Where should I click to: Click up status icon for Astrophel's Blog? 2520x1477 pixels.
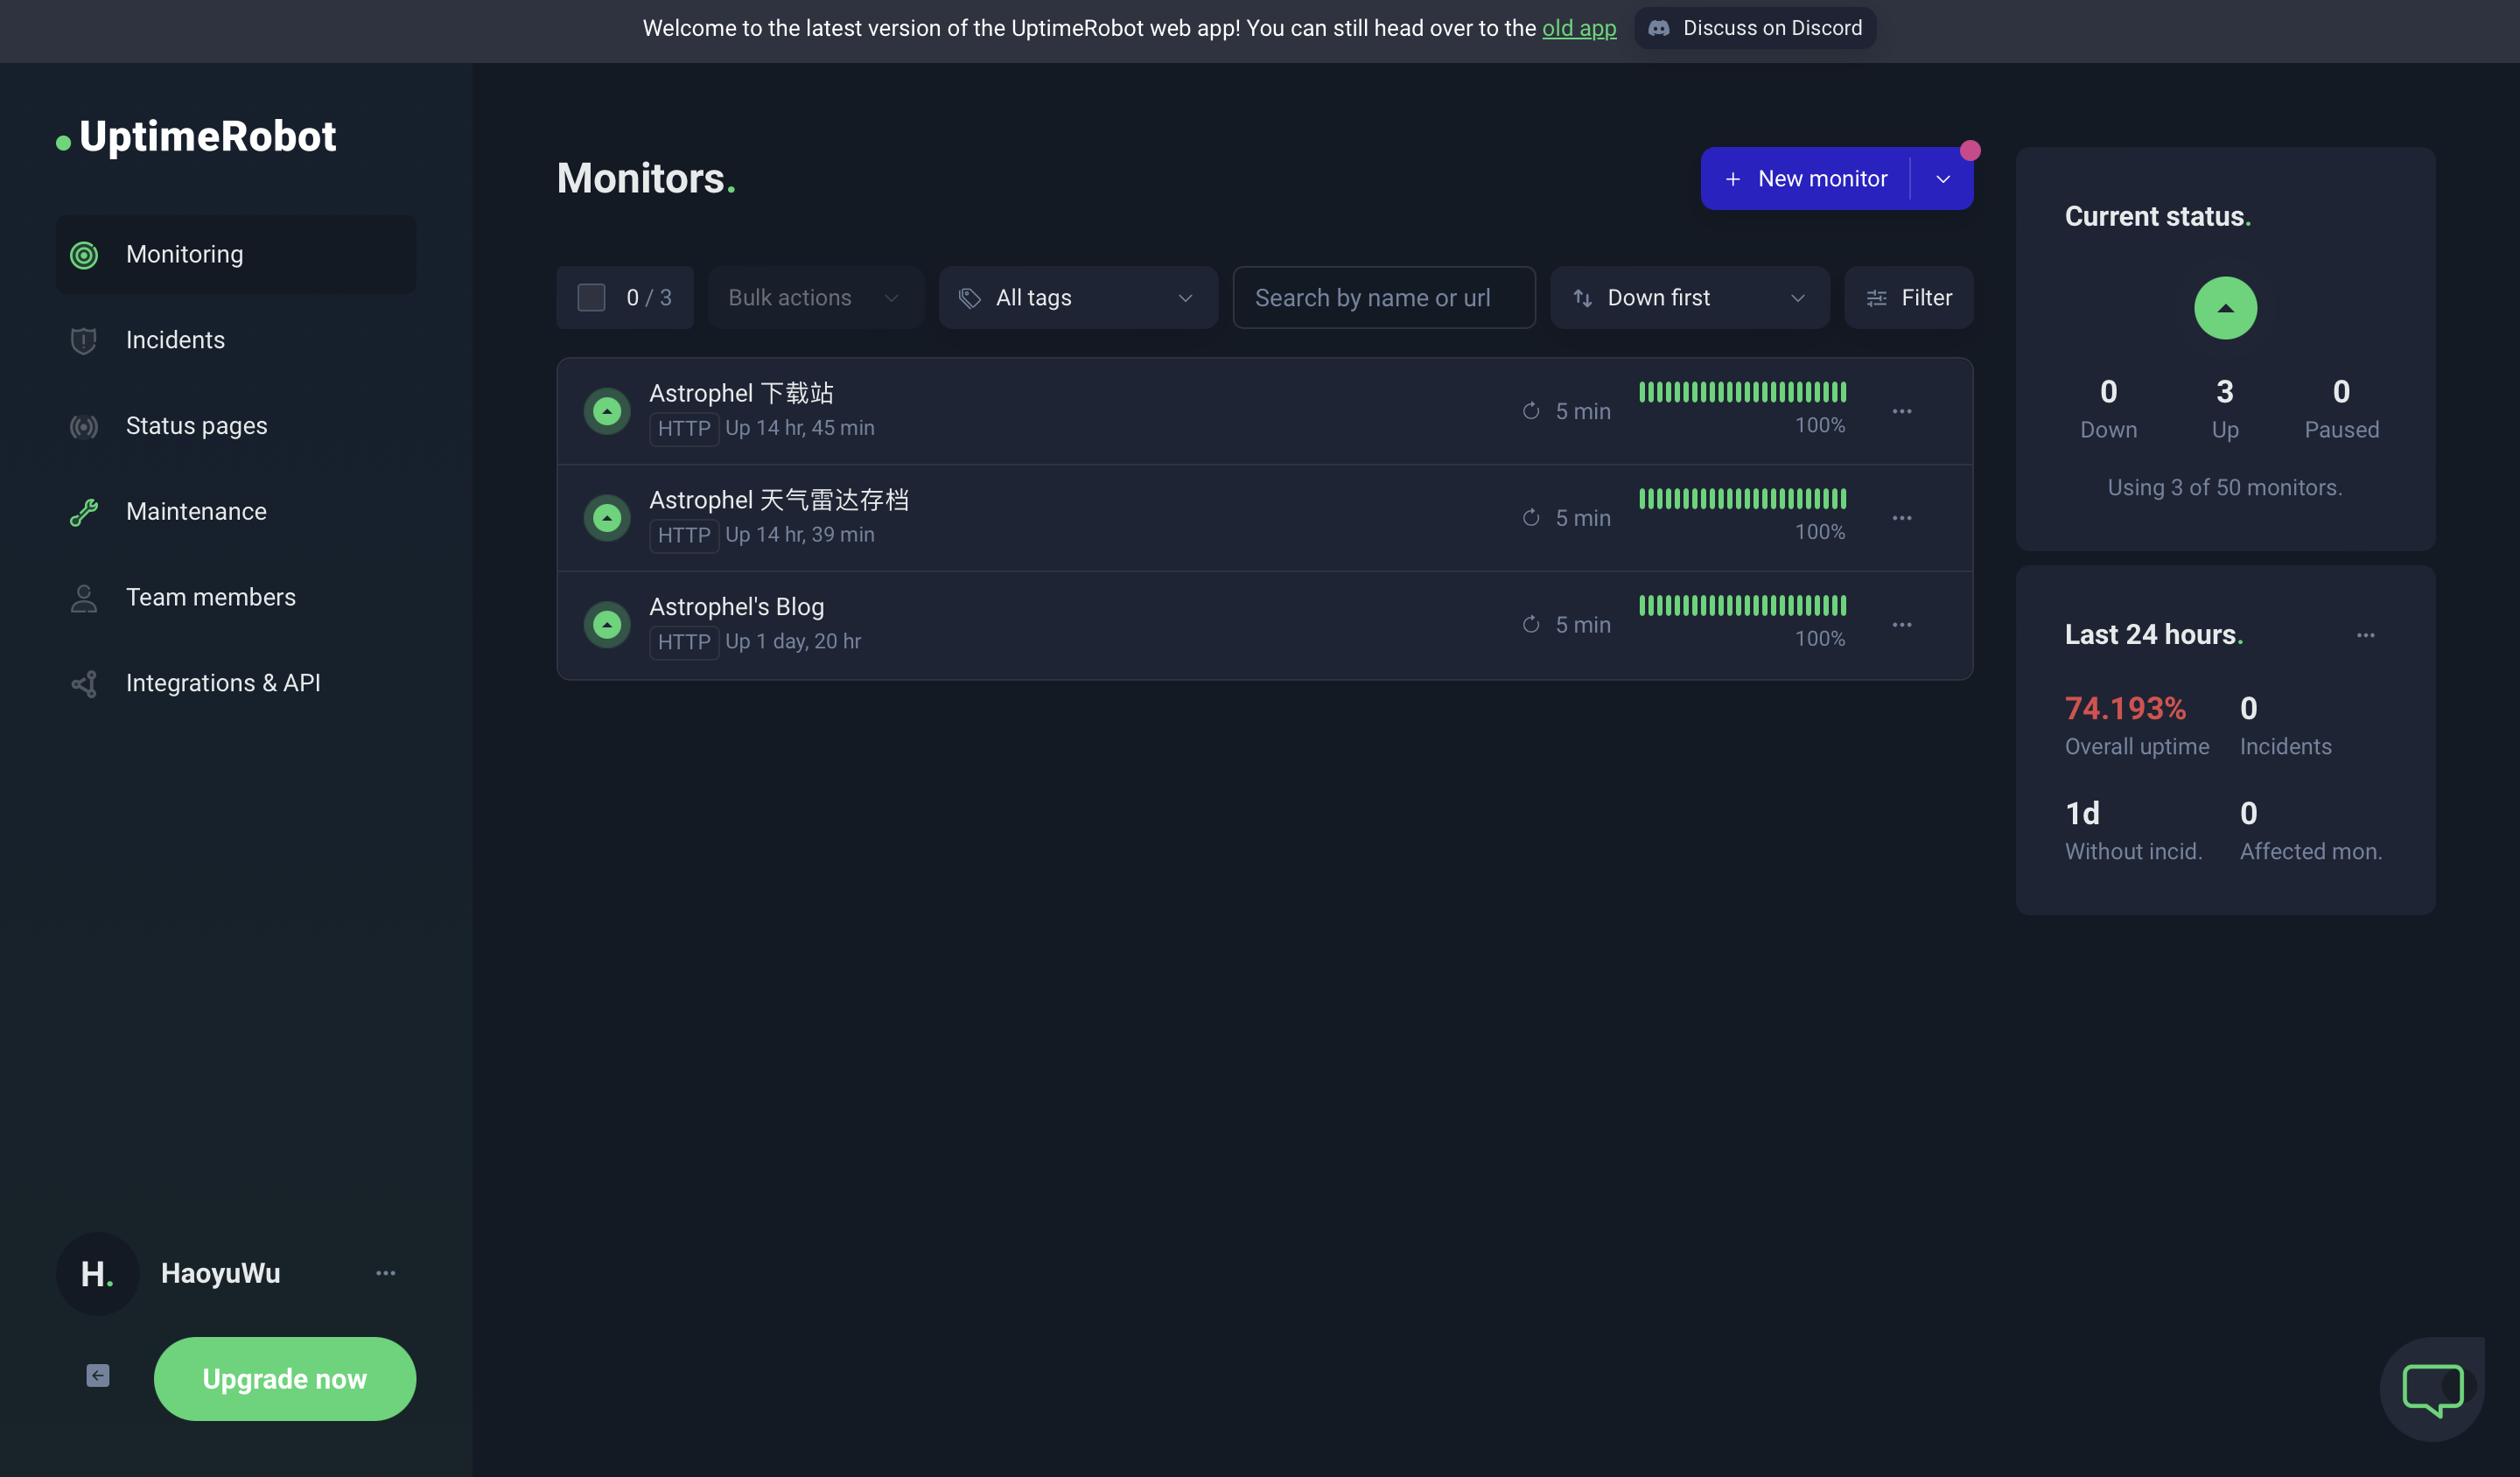(606, 625)
